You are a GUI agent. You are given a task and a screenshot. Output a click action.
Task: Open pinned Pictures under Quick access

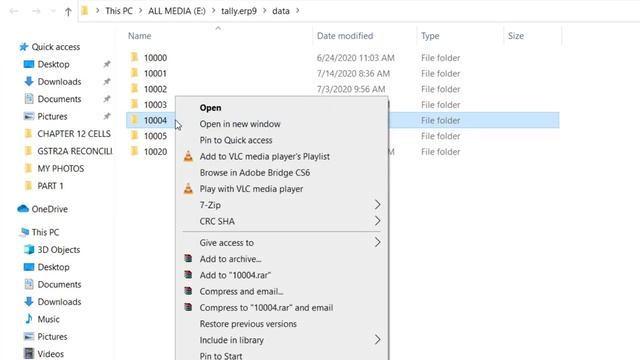[52, 116]
